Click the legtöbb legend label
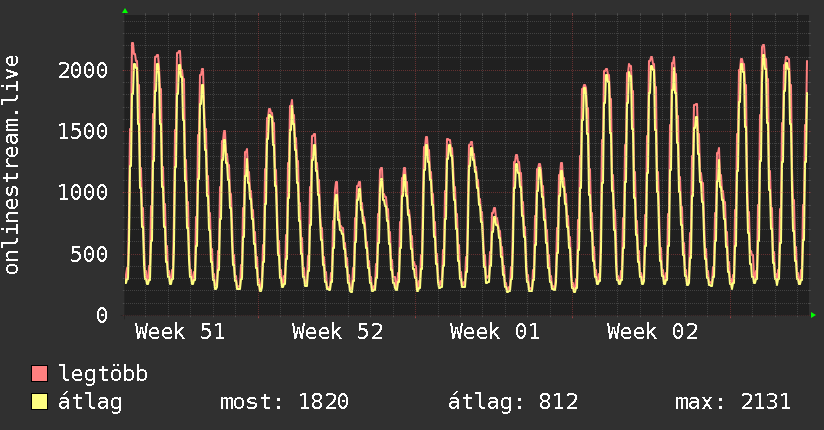 pos(103,374)
